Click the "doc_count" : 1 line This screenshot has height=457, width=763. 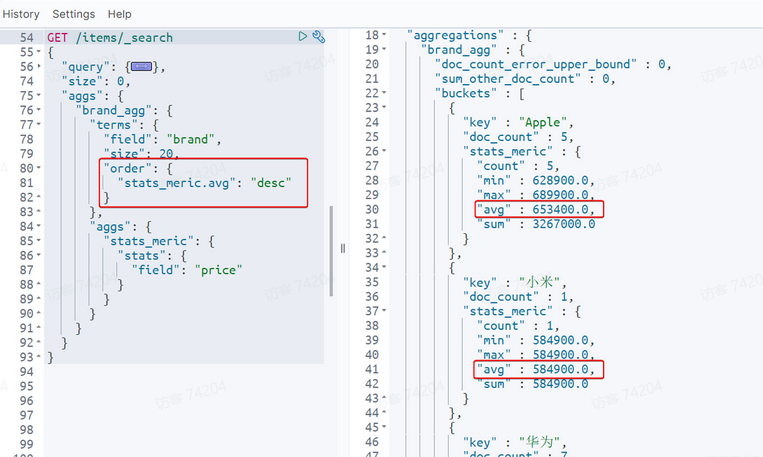click(518, 297)
